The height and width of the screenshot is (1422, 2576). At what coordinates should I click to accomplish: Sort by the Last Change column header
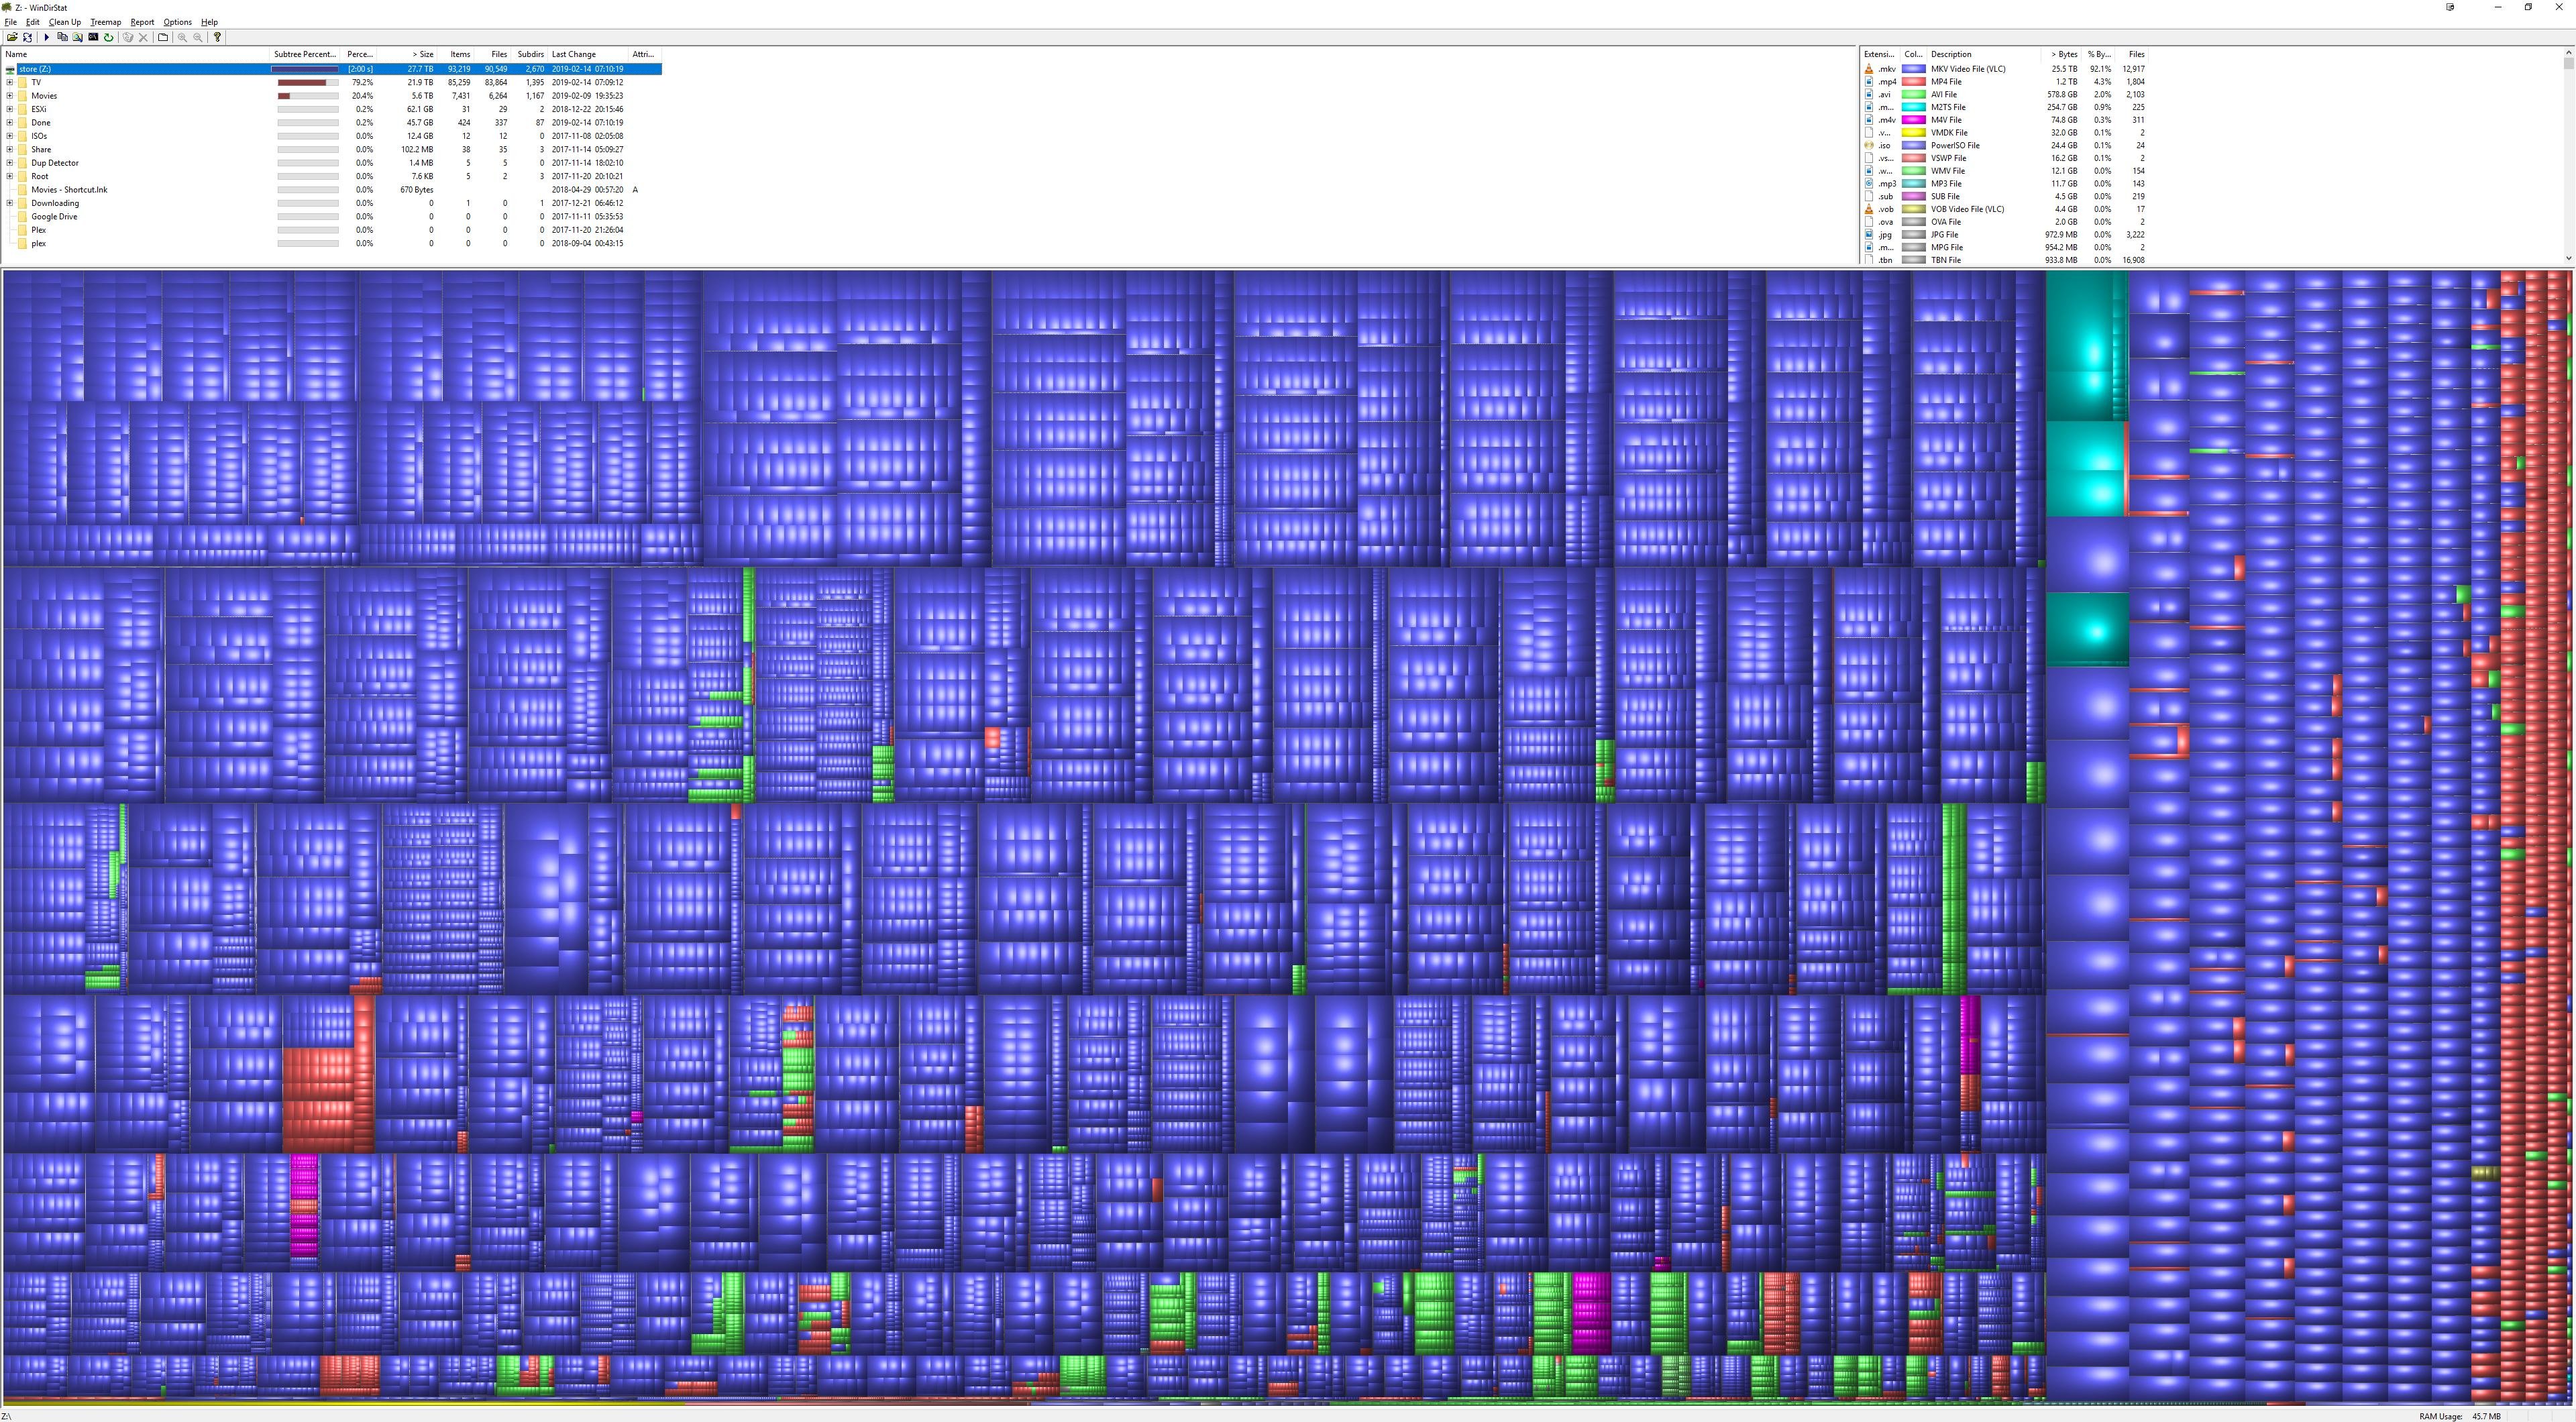pos(574,54)
